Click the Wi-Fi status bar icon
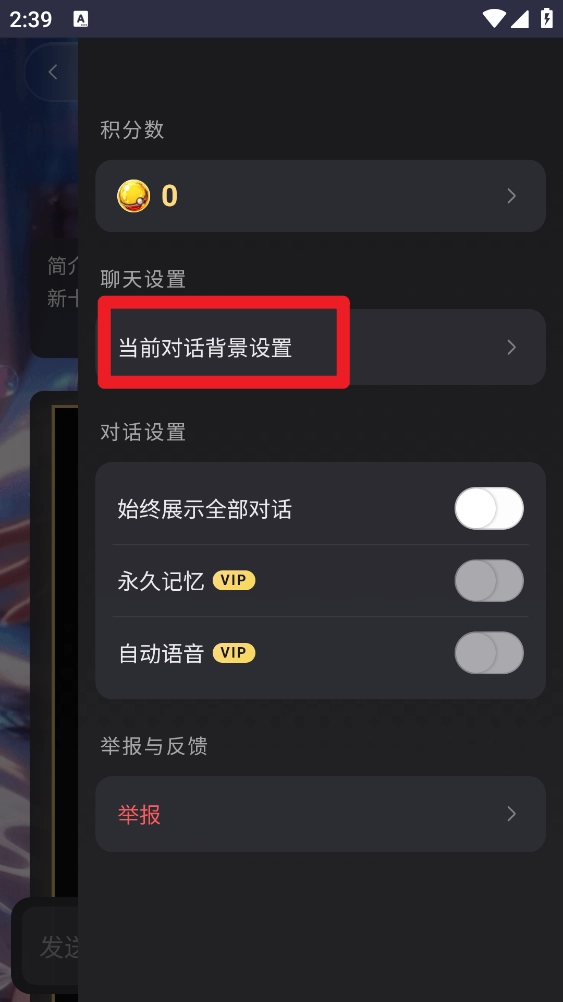The width and height of the screenshot is (563, 1002). coord(494,19)
